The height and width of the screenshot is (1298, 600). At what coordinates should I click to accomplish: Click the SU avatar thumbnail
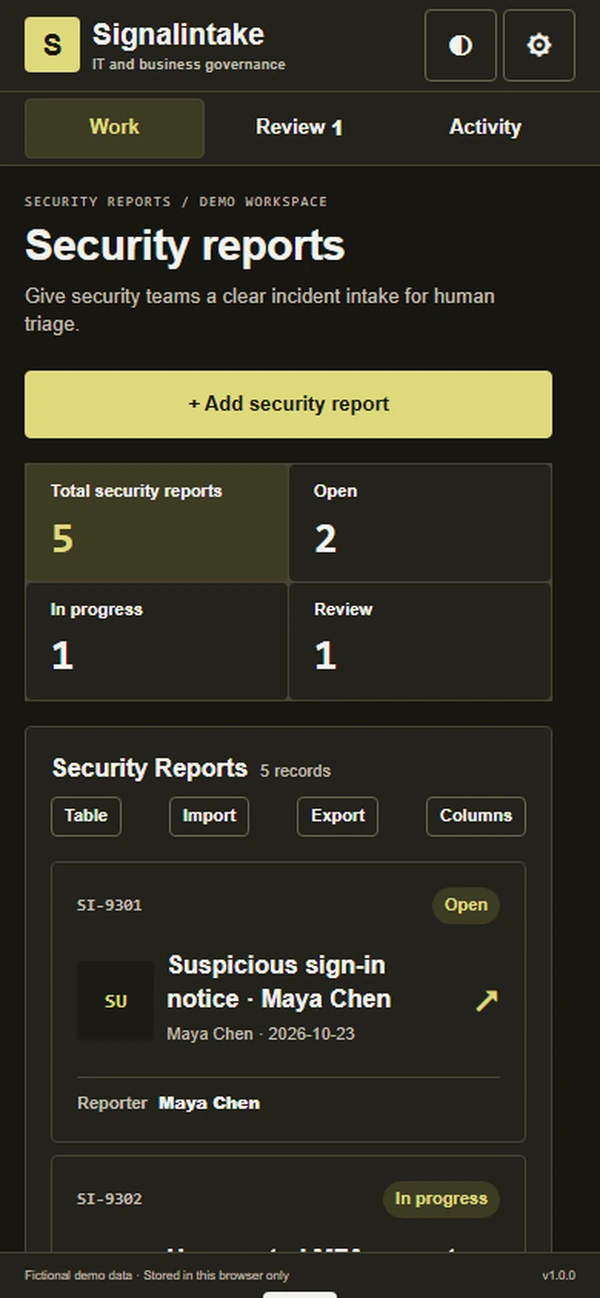(x=116, y=1001)
